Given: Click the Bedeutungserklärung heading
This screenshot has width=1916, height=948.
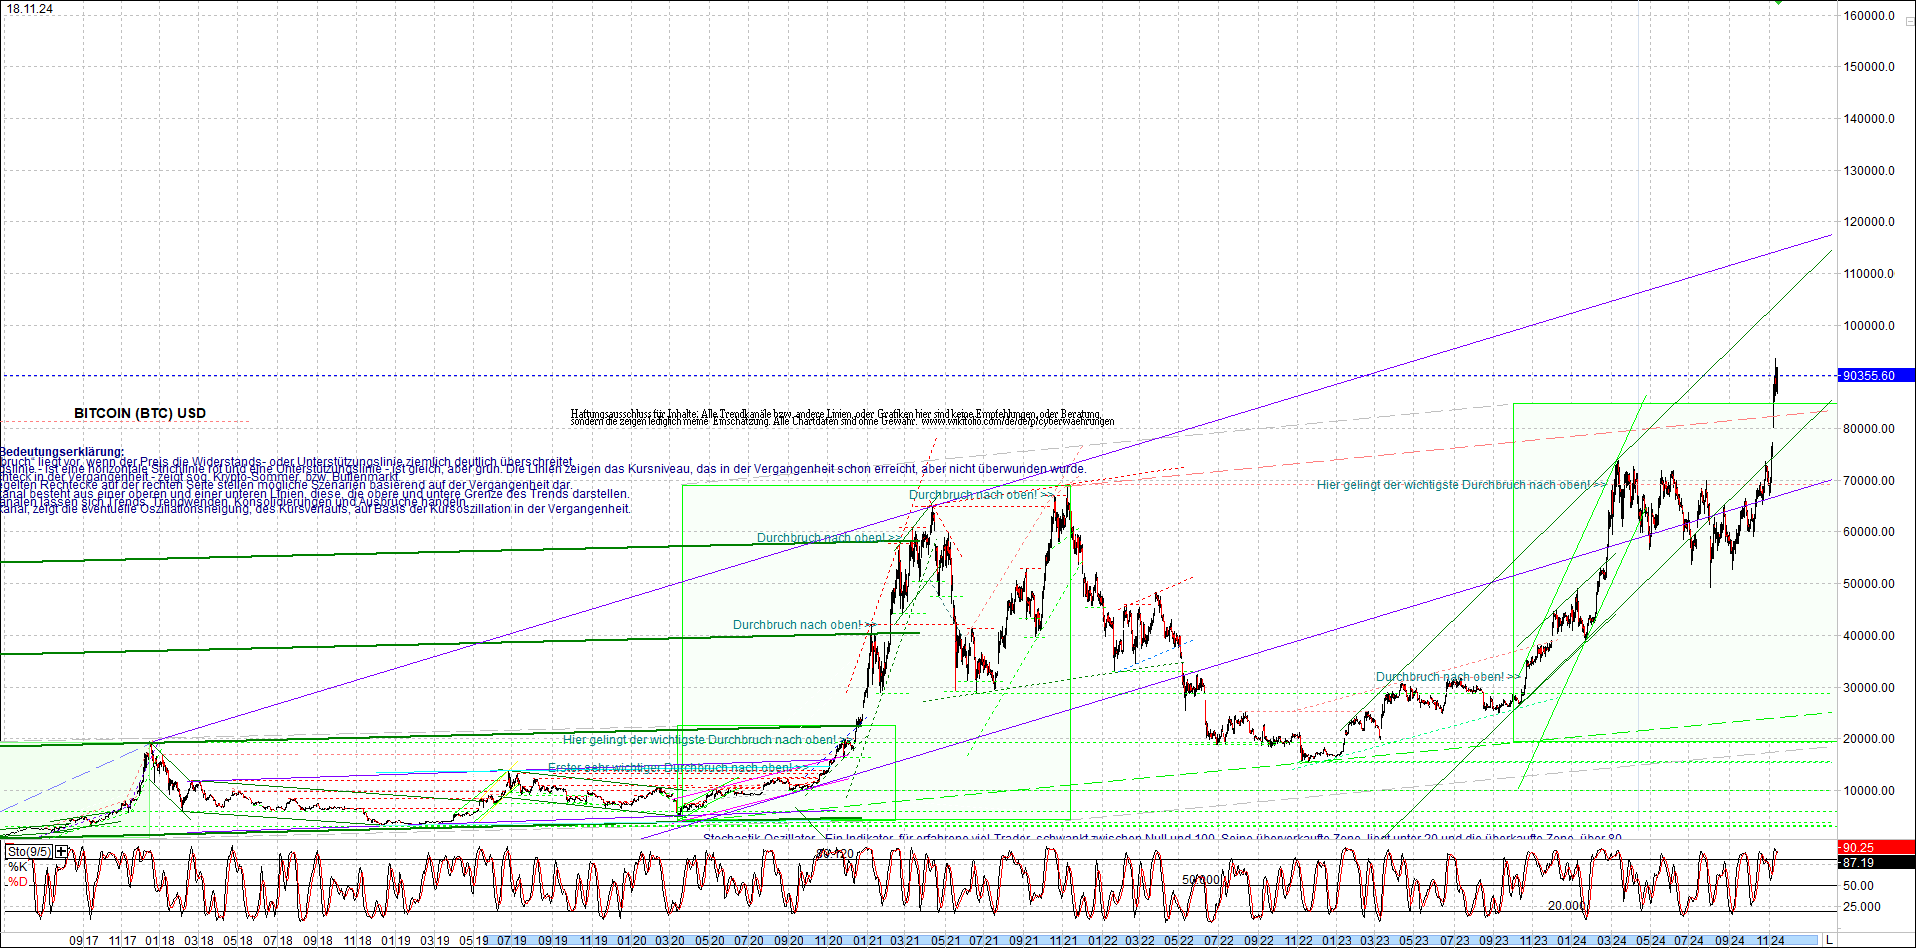Looking at the screenshot, I should tap(62, 452).
